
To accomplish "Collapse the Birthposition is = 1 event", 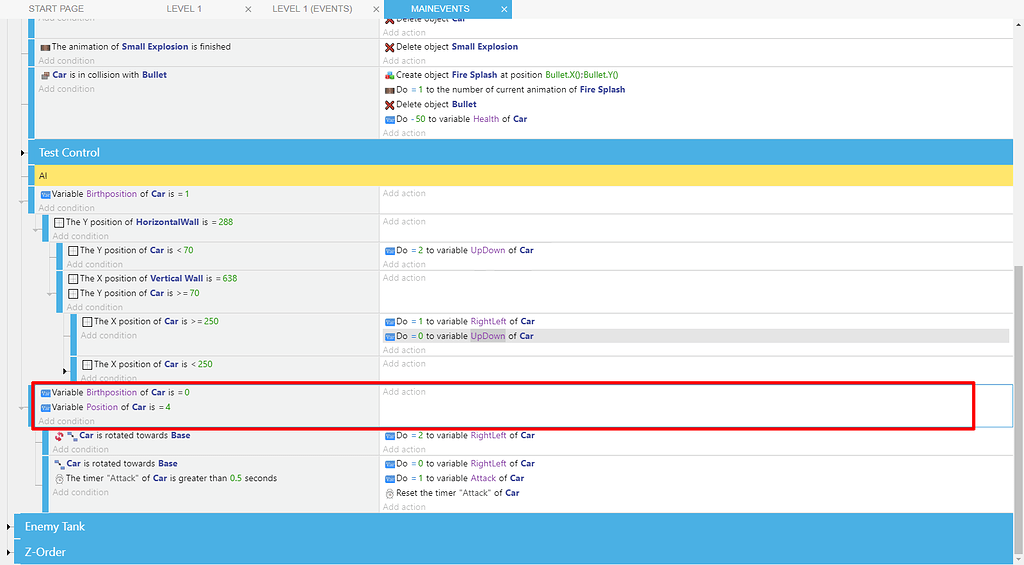I will [23, 201].
